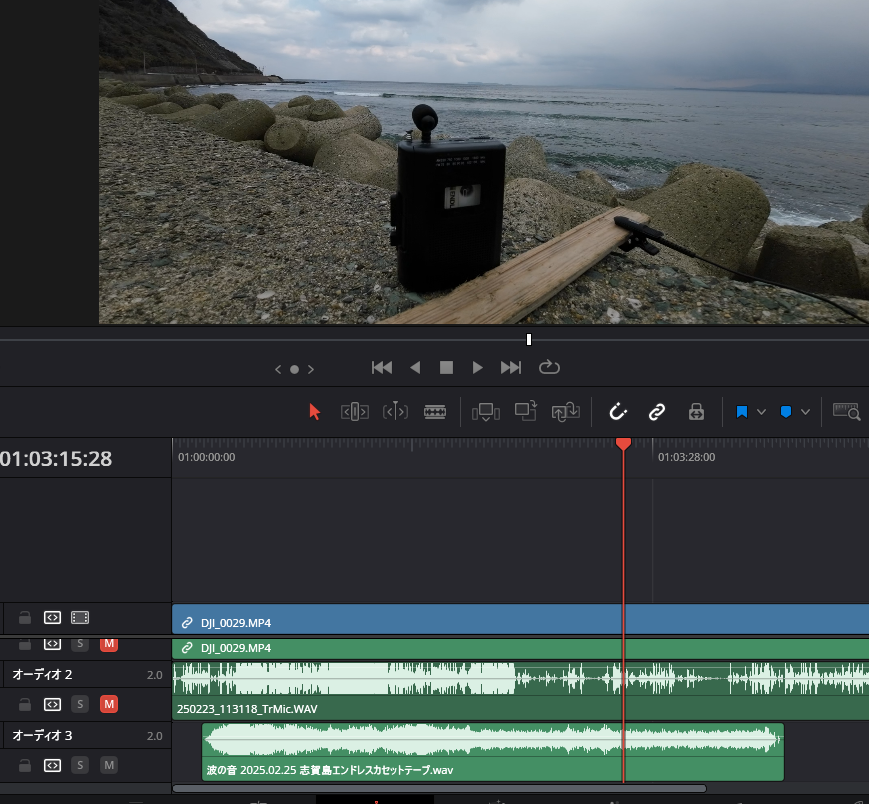
Task: Click the Stop playback button
Action: 446,367
